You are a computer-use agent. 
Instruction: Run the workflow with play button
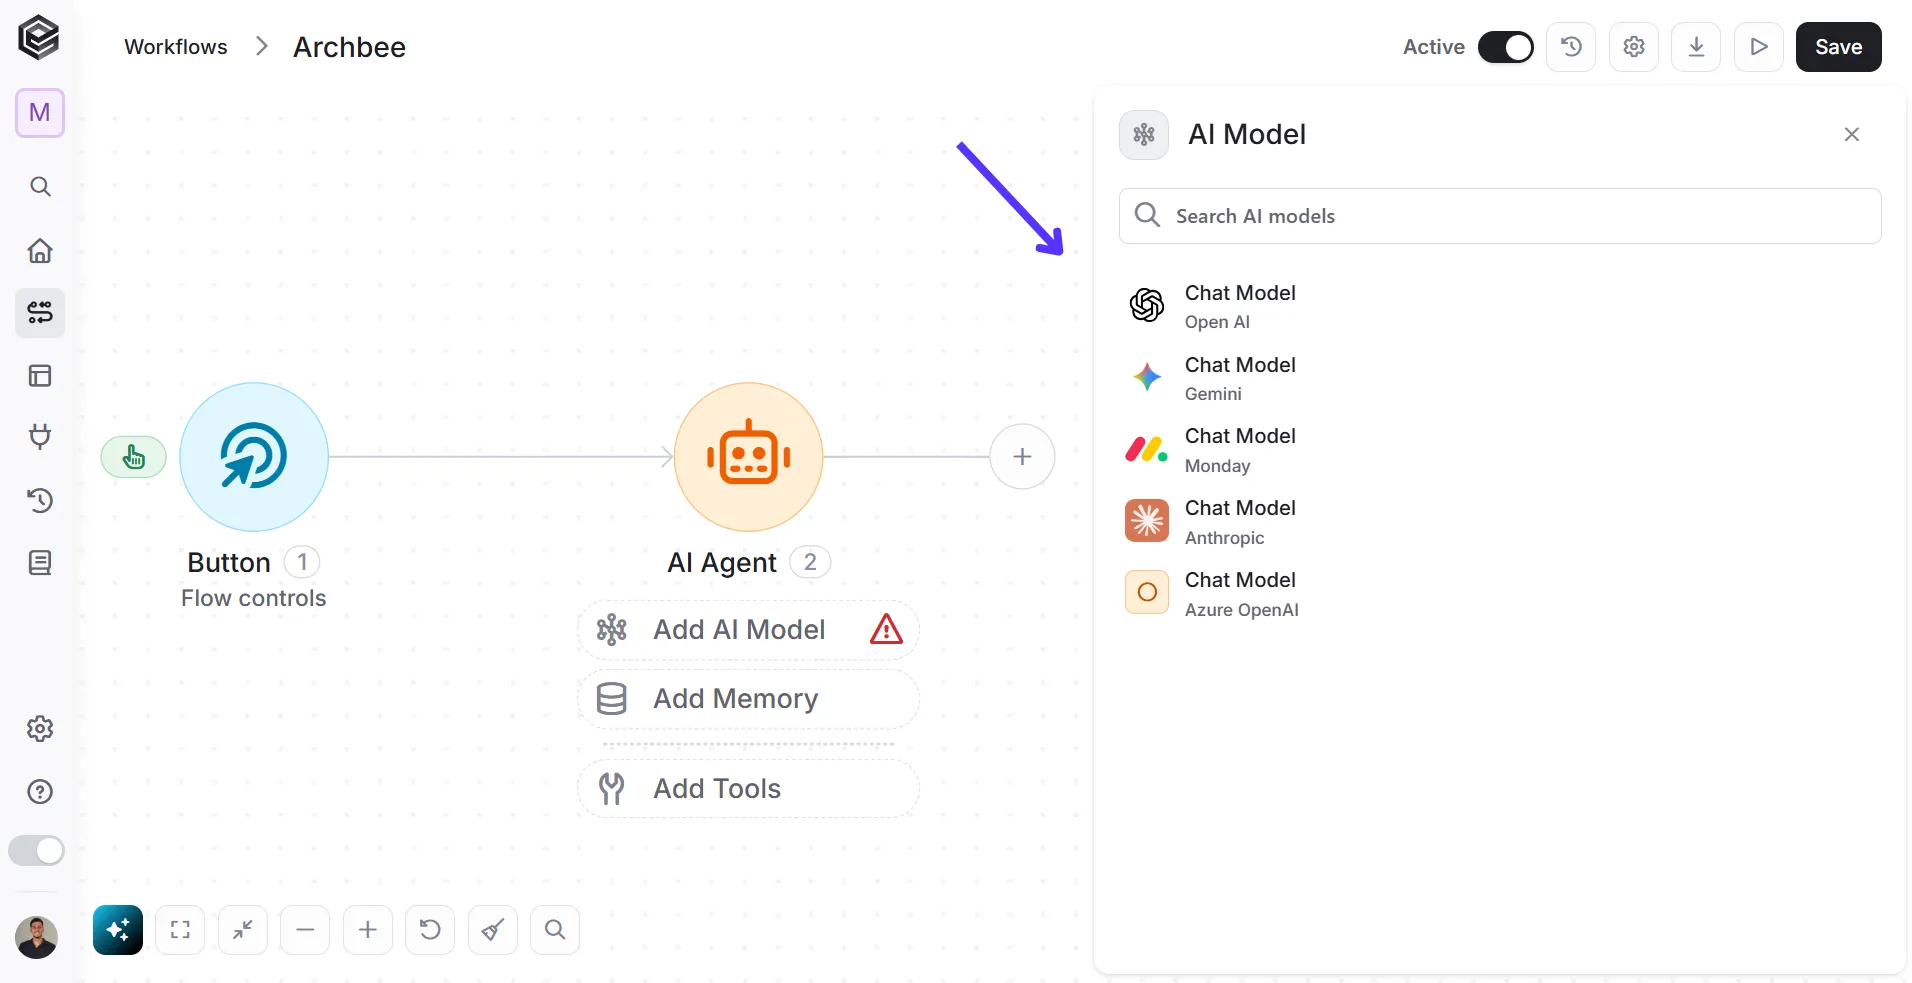(1759, 47)
